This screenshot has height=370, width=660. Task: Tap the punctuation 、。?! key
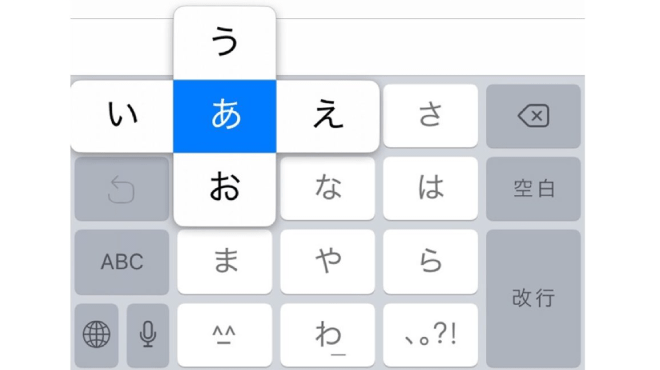coord(431,335)
